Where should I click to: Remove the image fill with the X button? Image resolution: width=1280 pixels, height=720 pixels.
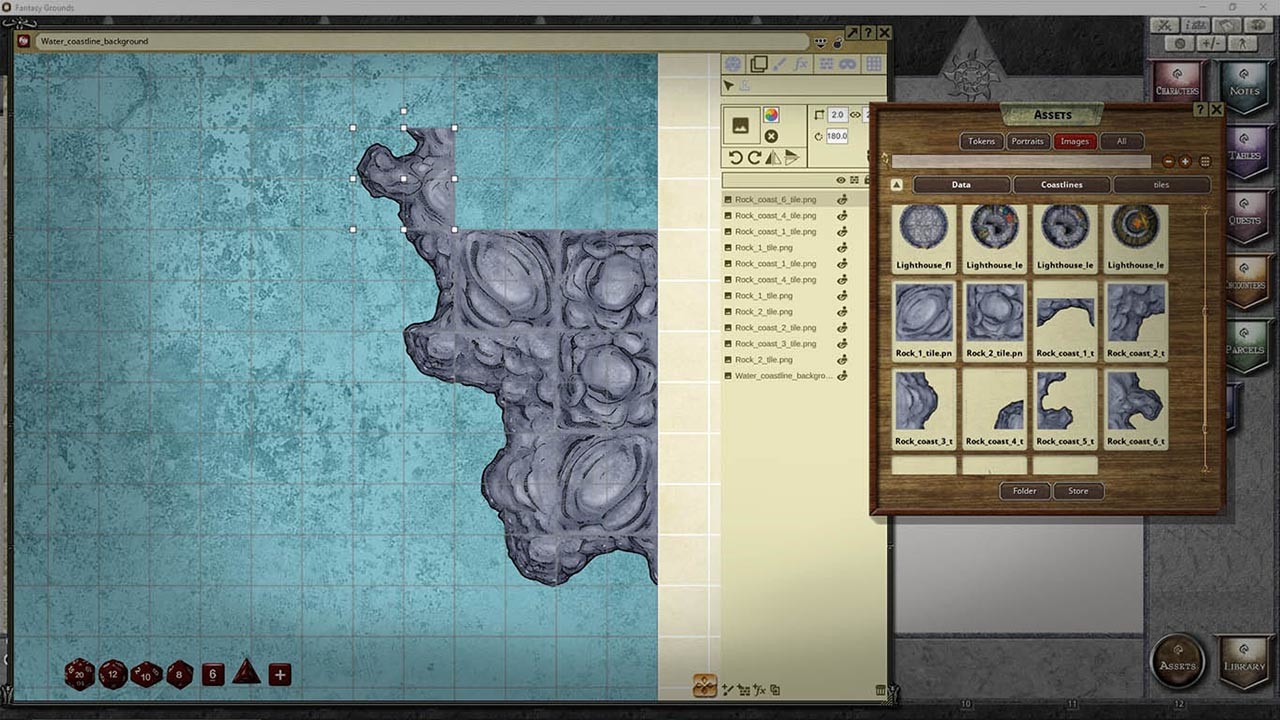(772, 137)
